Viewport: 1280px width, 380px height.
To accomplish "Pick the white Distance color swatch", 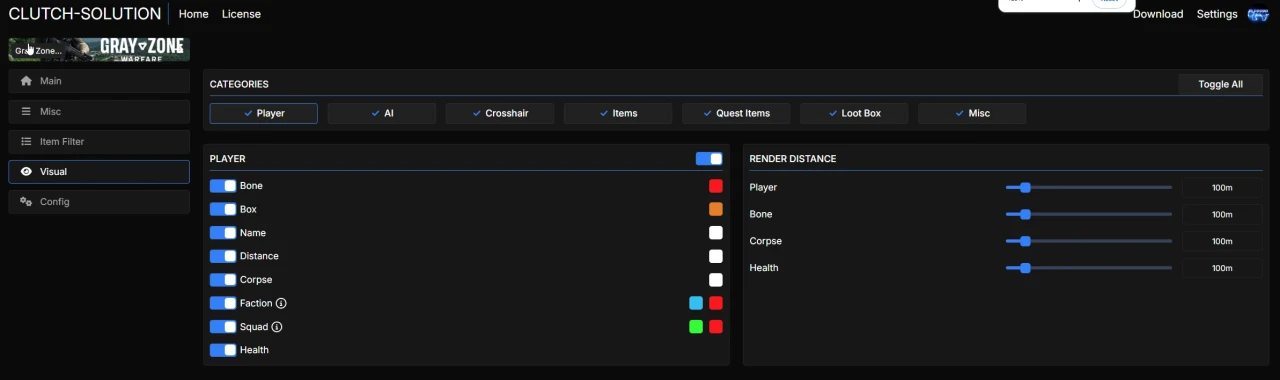I will pos(716,256).
